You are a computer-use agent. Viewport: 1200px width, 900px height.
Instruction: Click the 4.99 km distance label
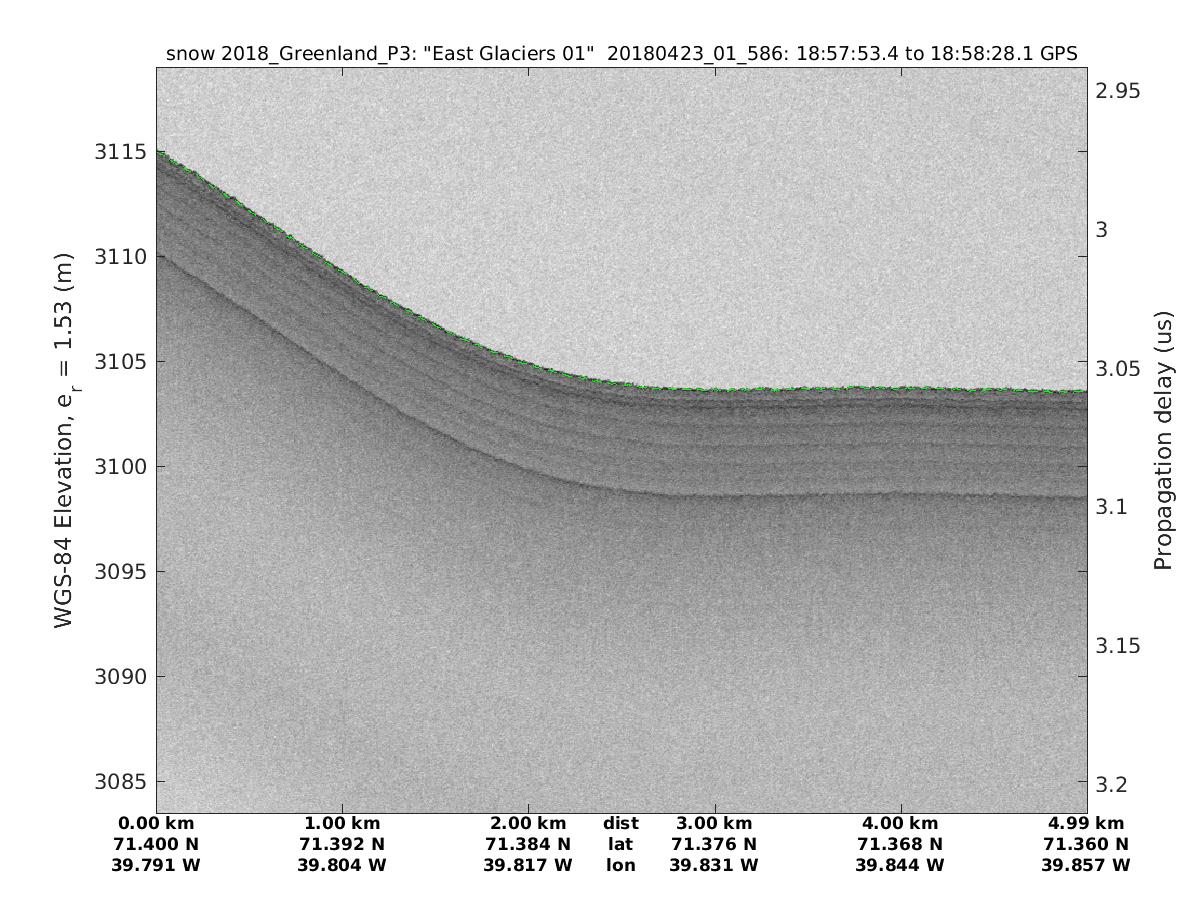pyautogui.click(x=1086, y=824)
